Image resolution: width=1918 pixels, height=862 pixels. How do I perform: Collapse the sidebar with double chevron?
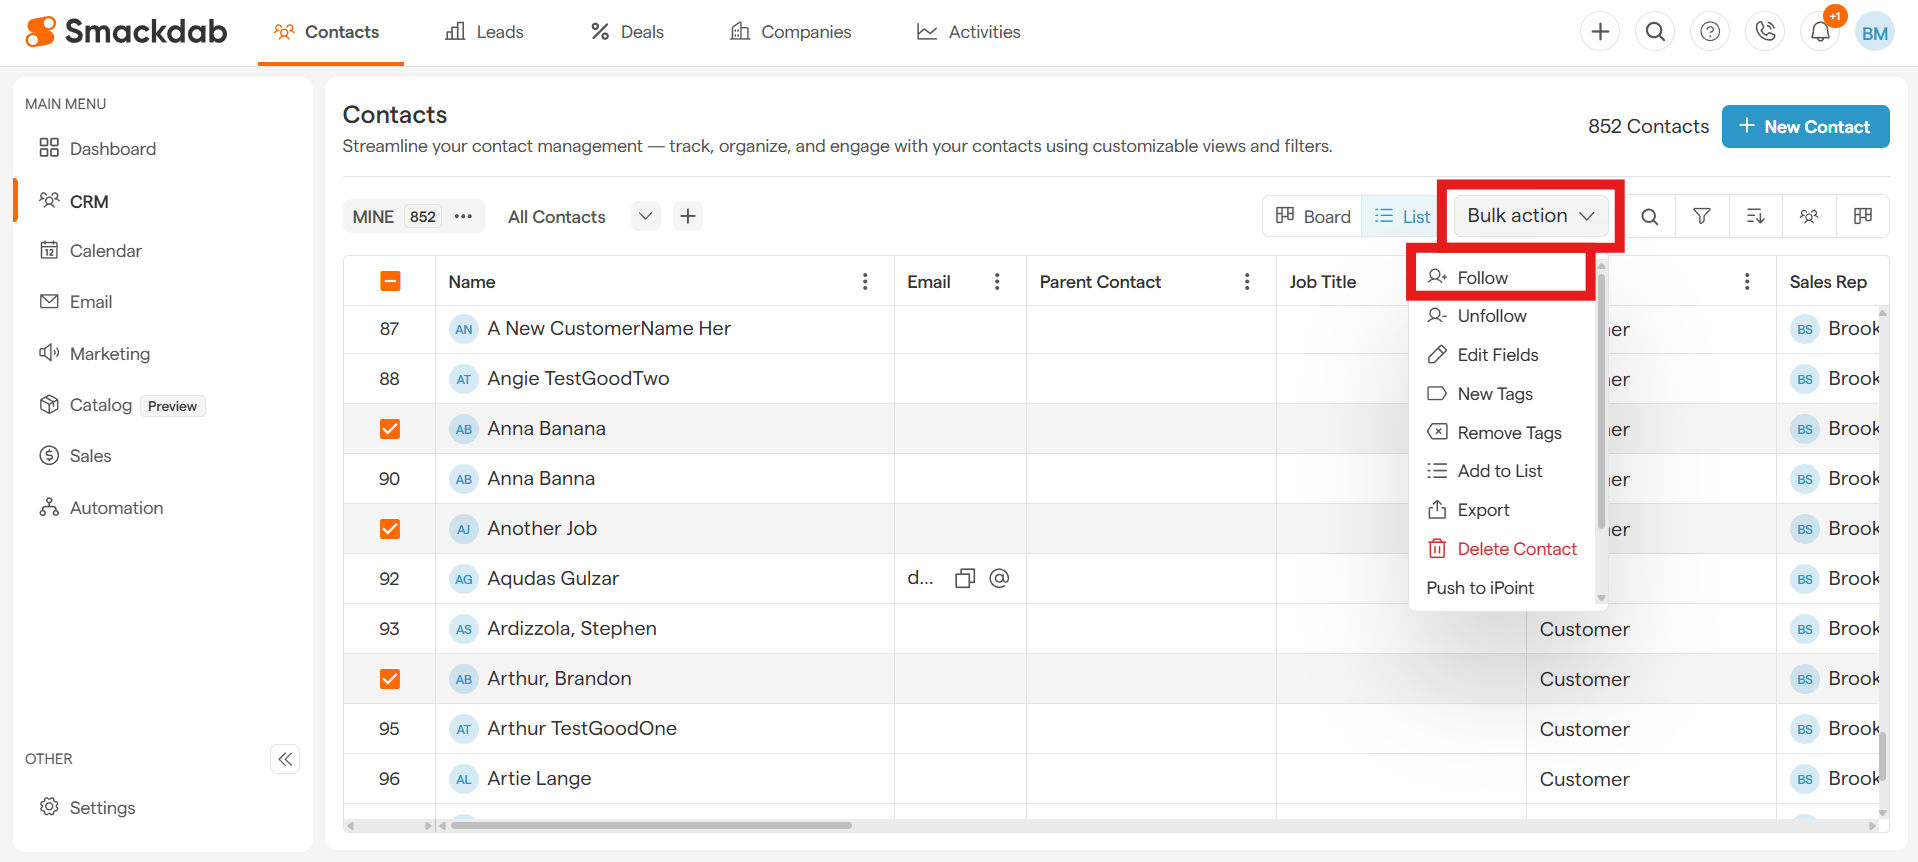(x=285, y=759)
